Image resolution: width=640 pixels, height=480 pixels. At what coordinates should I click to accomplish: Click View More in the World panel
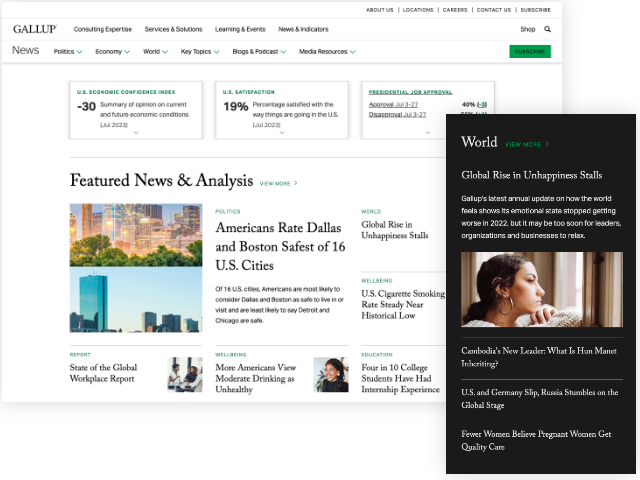(x=527, y=144)
